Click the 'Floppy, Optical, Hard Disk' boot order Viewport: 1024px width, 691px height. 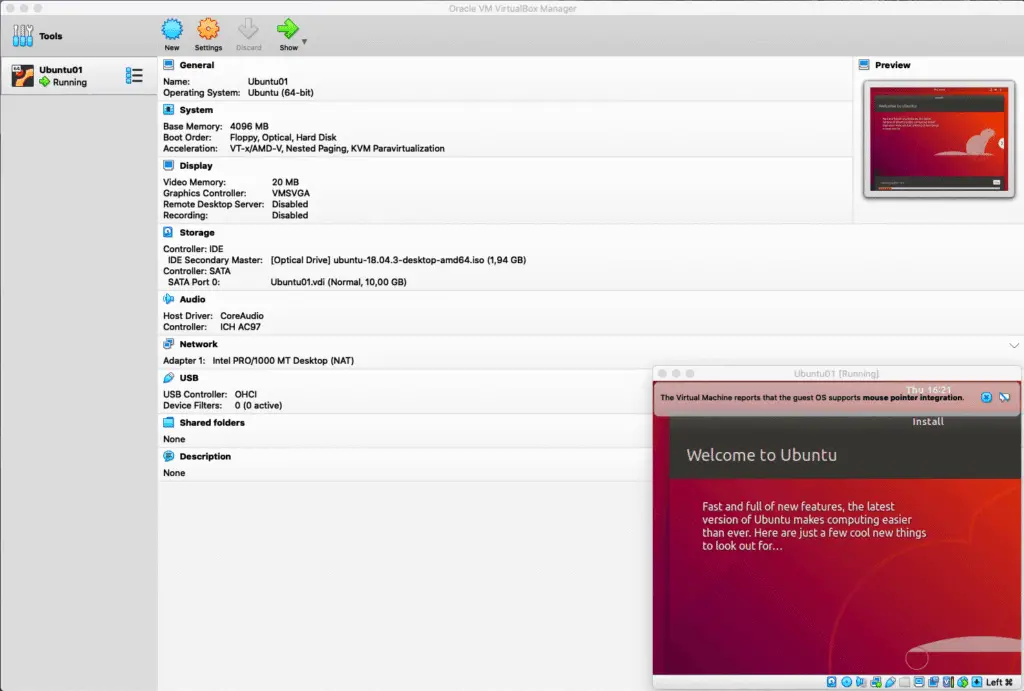[x=283, y=137]
